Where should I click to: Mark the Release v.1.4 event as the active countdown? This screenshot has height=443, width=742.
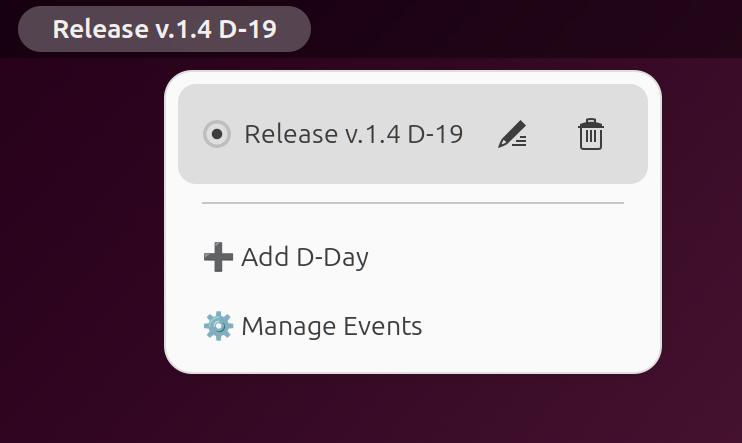216,134
